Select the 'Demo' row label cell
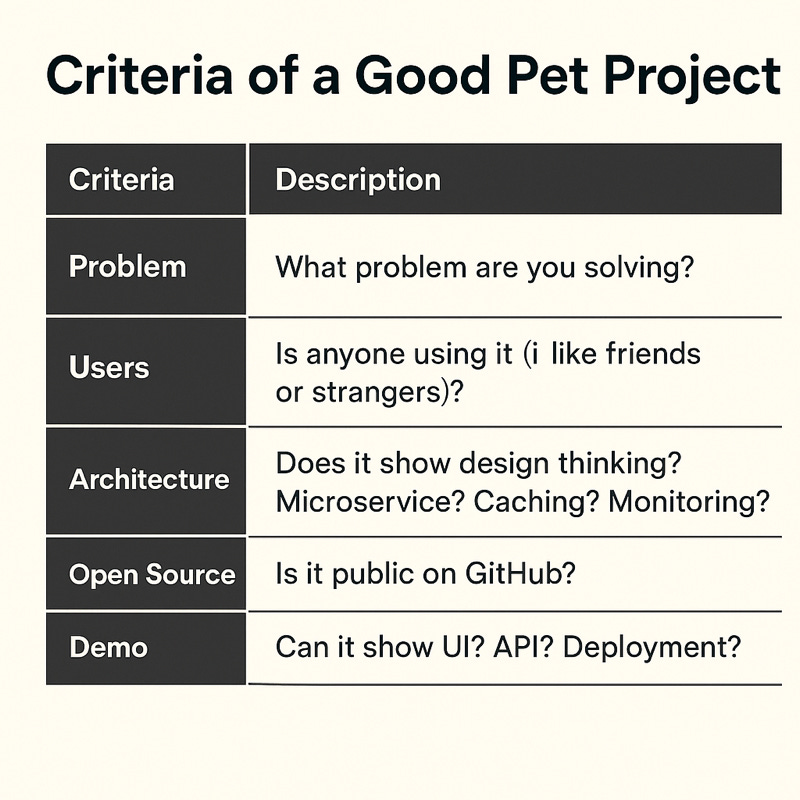Viewport: 800px width, 800px height. point(146,648)
